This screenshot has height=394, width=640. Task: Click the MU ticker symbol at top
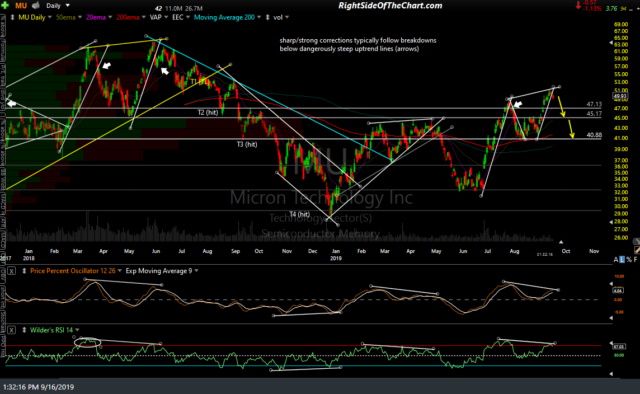tap(21, 6)
